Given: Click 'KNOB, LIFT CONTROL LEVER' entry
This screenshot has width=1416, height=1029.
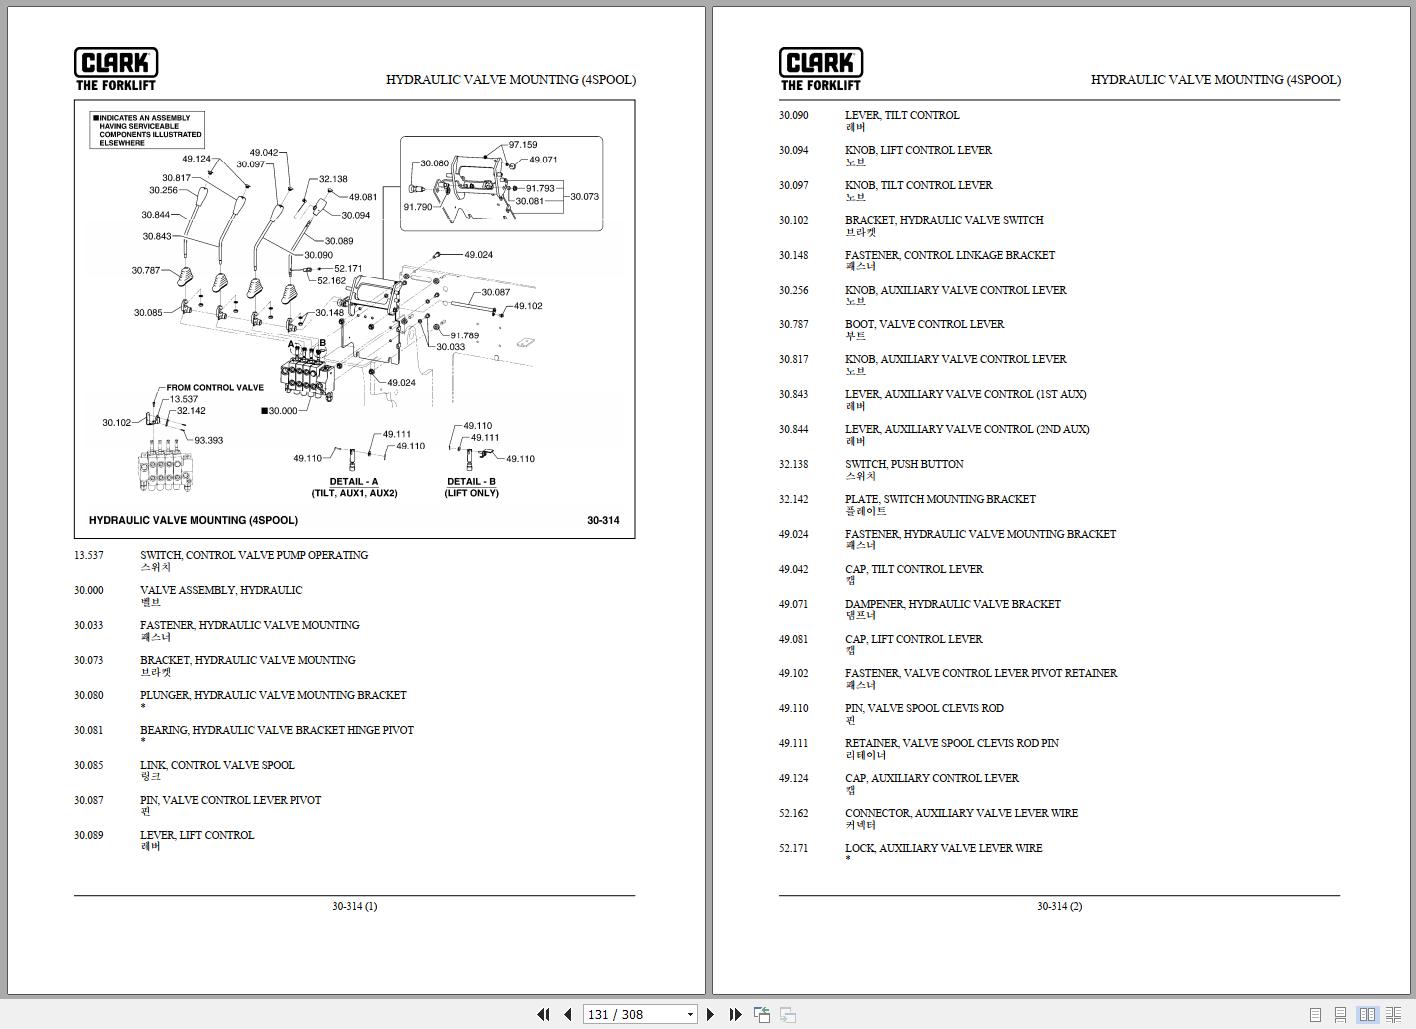Looking at the screenshot, I should (x=918, y=150).
